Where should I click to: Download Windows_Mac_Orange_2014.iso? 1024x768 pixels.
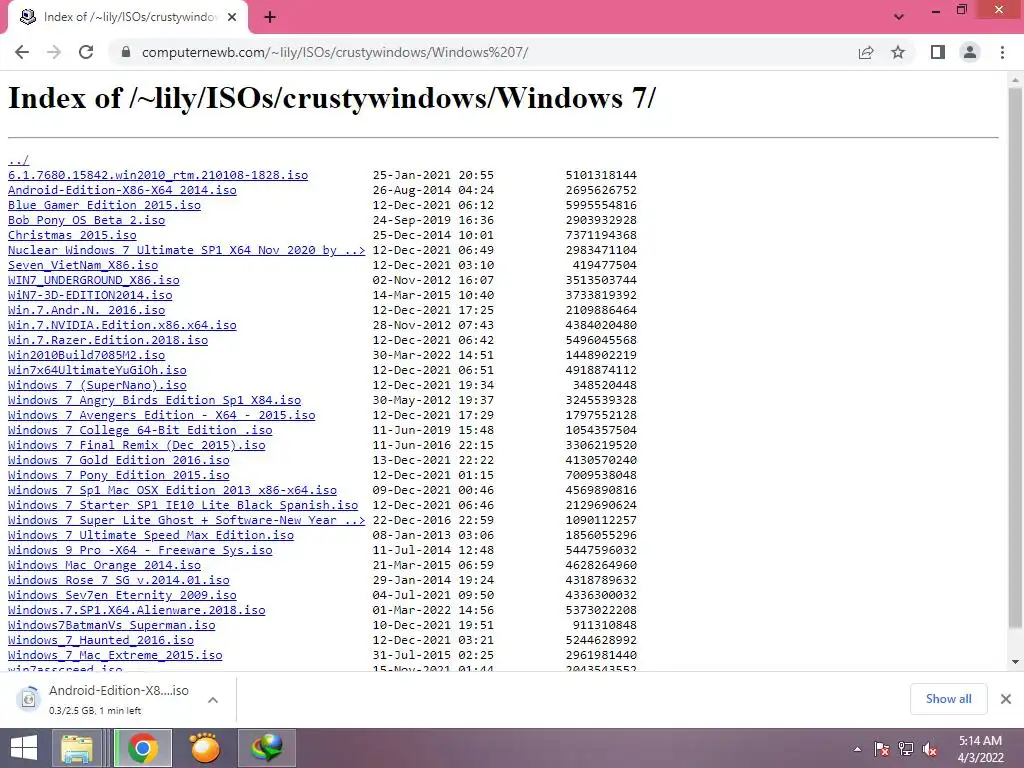click(104, 566)
